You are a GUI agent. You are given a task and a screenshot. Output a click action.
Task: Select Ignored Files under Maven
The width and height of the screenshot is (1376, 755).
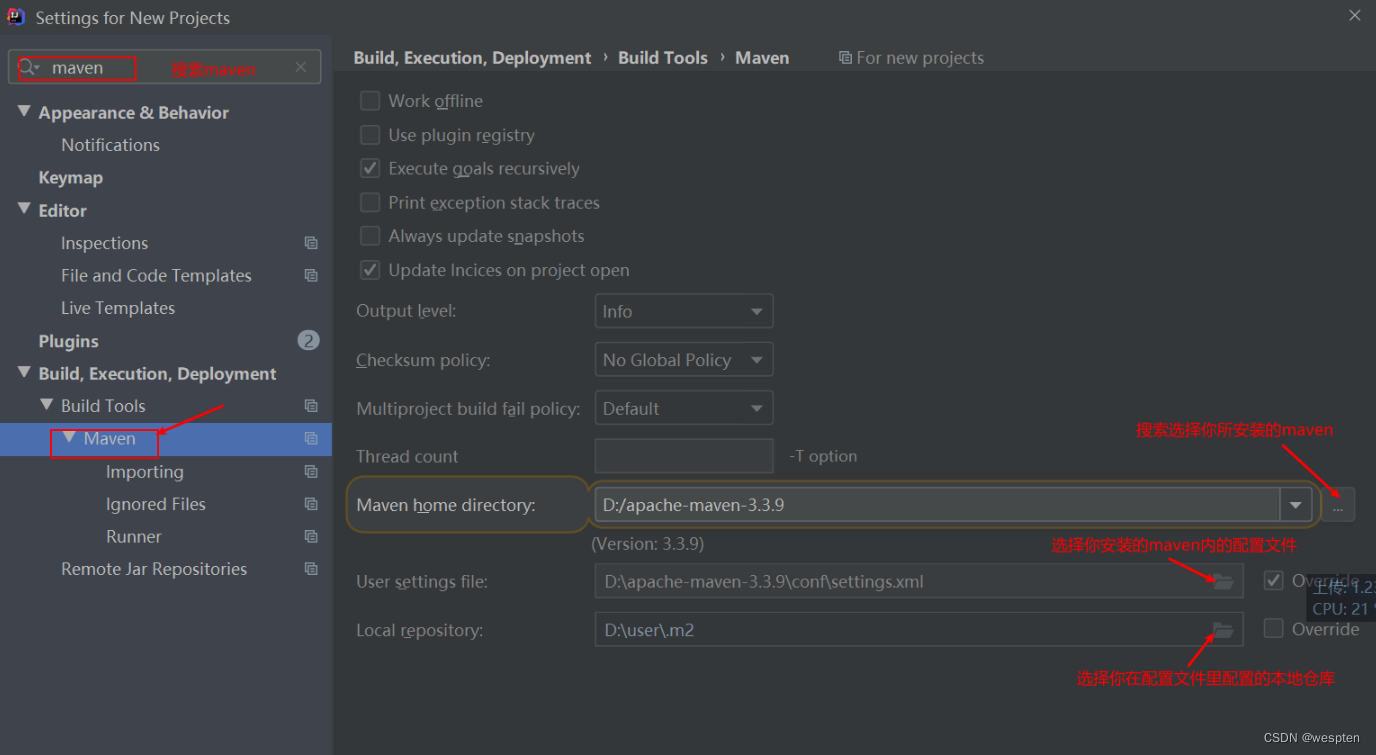[156, 504]
